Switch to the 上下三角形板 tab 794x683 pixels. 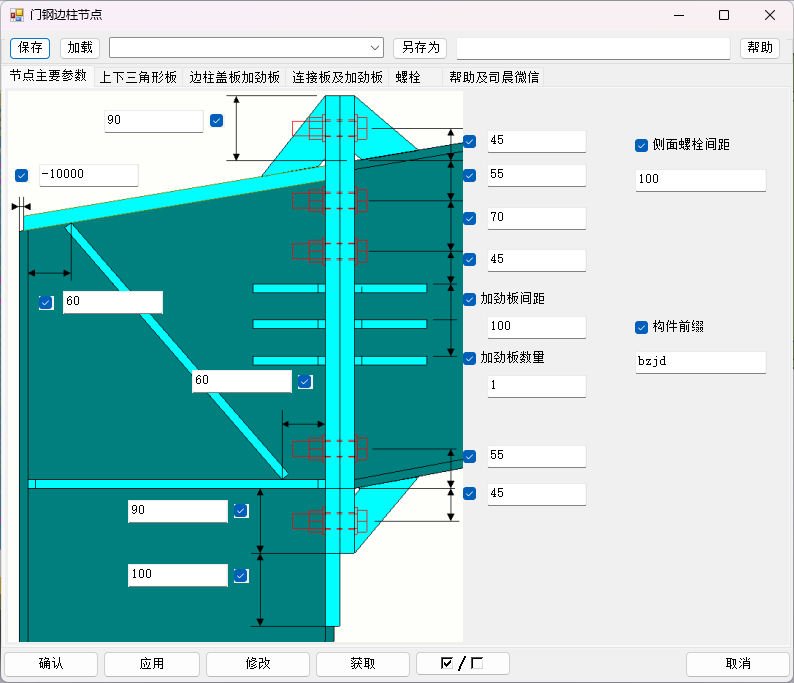[138, 77]
